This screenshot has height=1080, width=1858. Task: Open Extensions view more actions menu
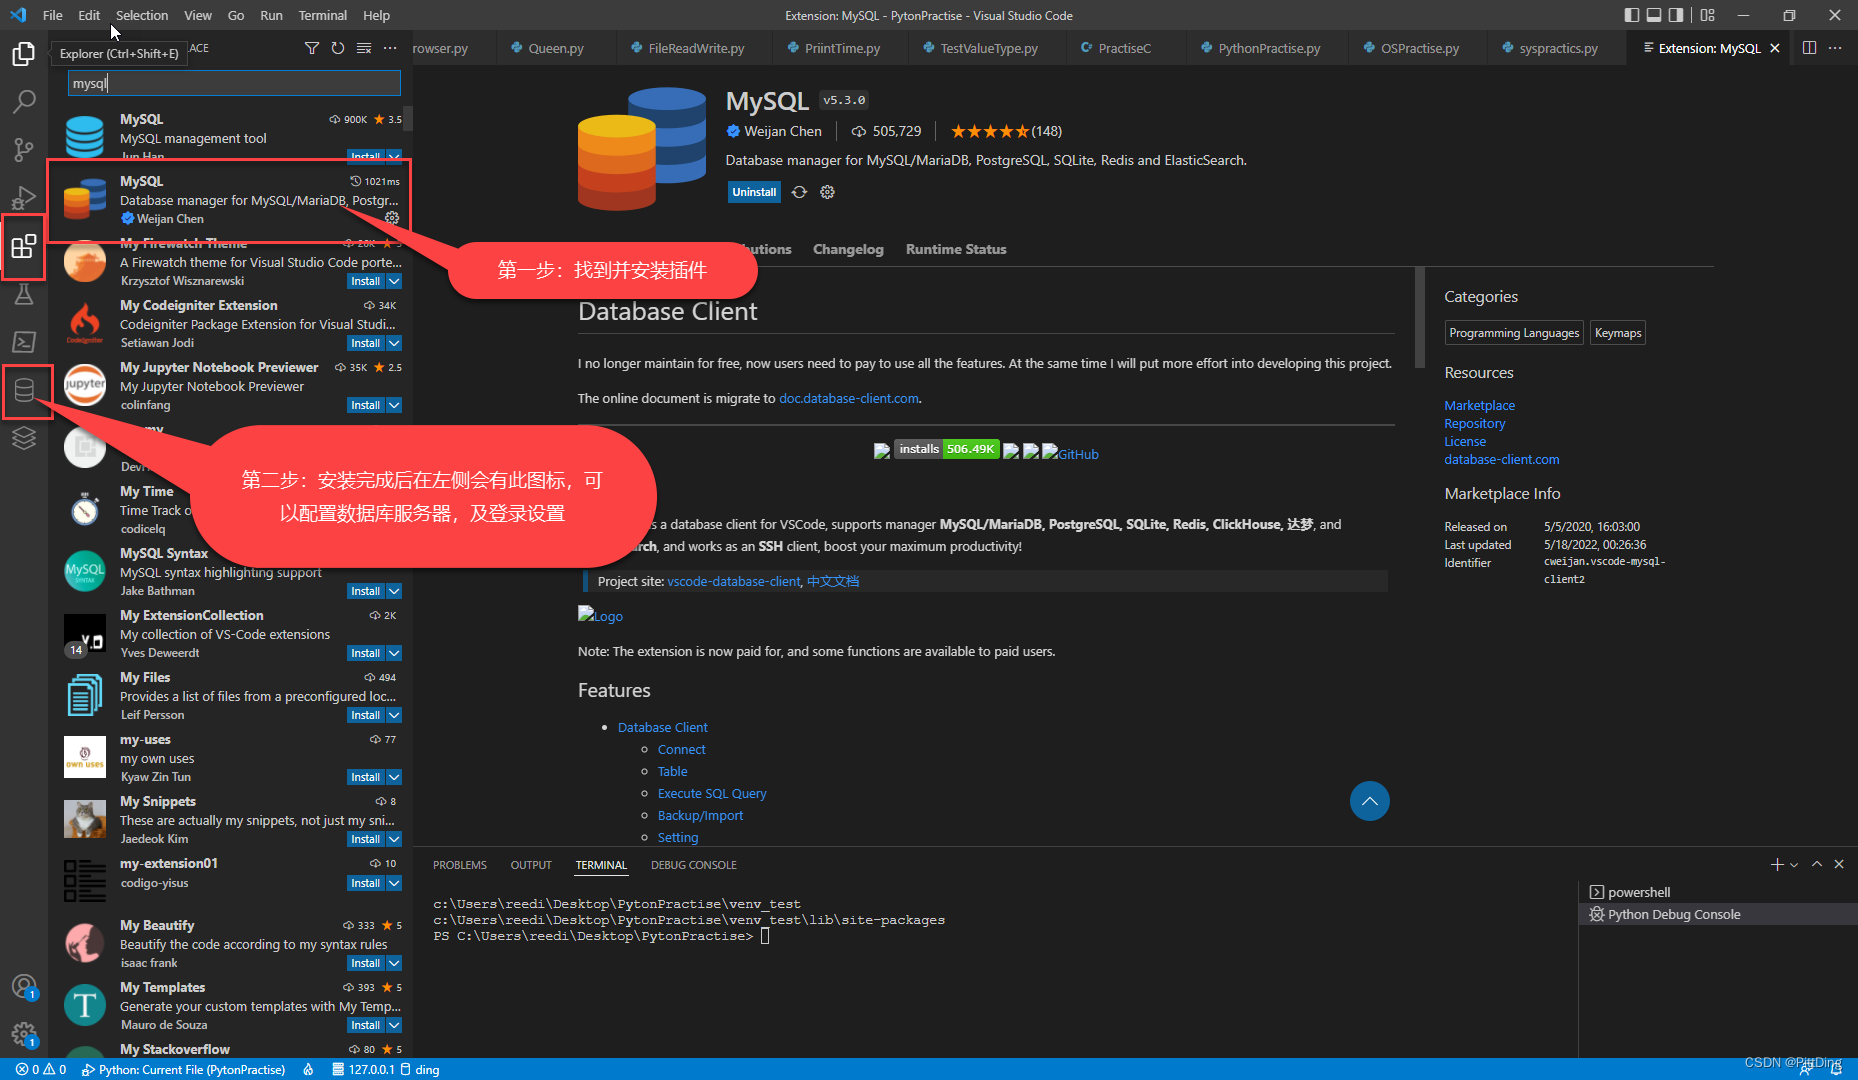pyautogui.click(x=390, y=48)
